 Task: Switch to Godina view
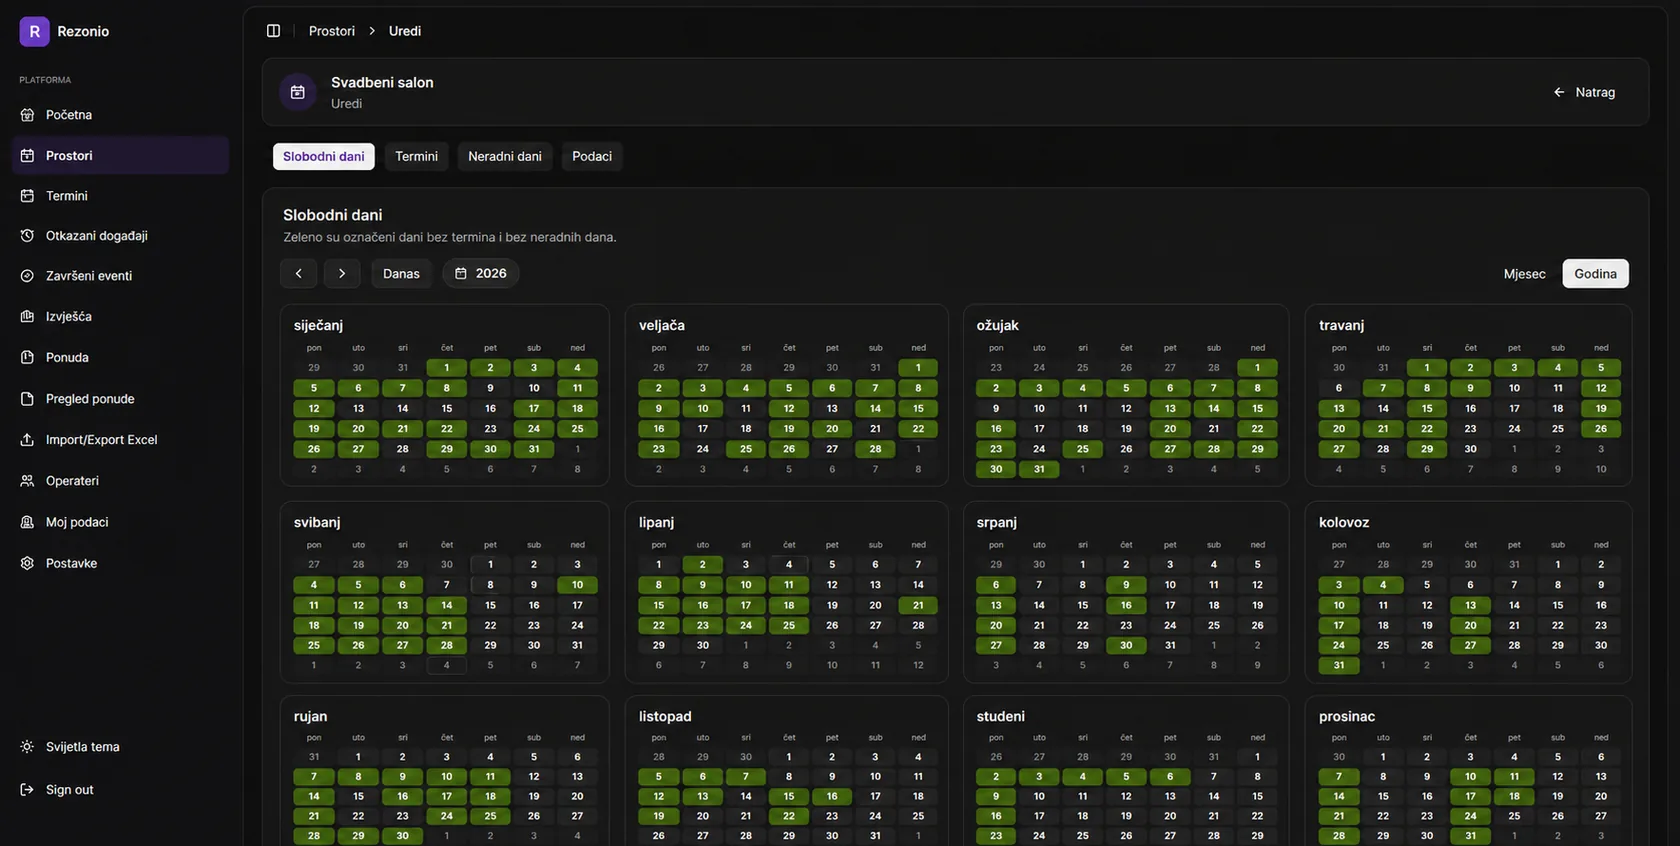point(1595,274)
